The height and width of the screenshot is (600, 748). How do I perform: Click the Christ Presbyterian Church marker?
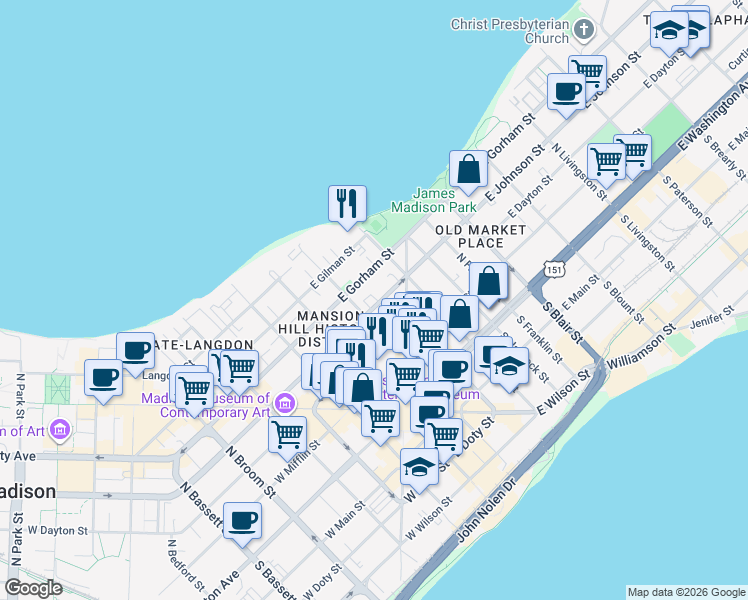point(584,30)
